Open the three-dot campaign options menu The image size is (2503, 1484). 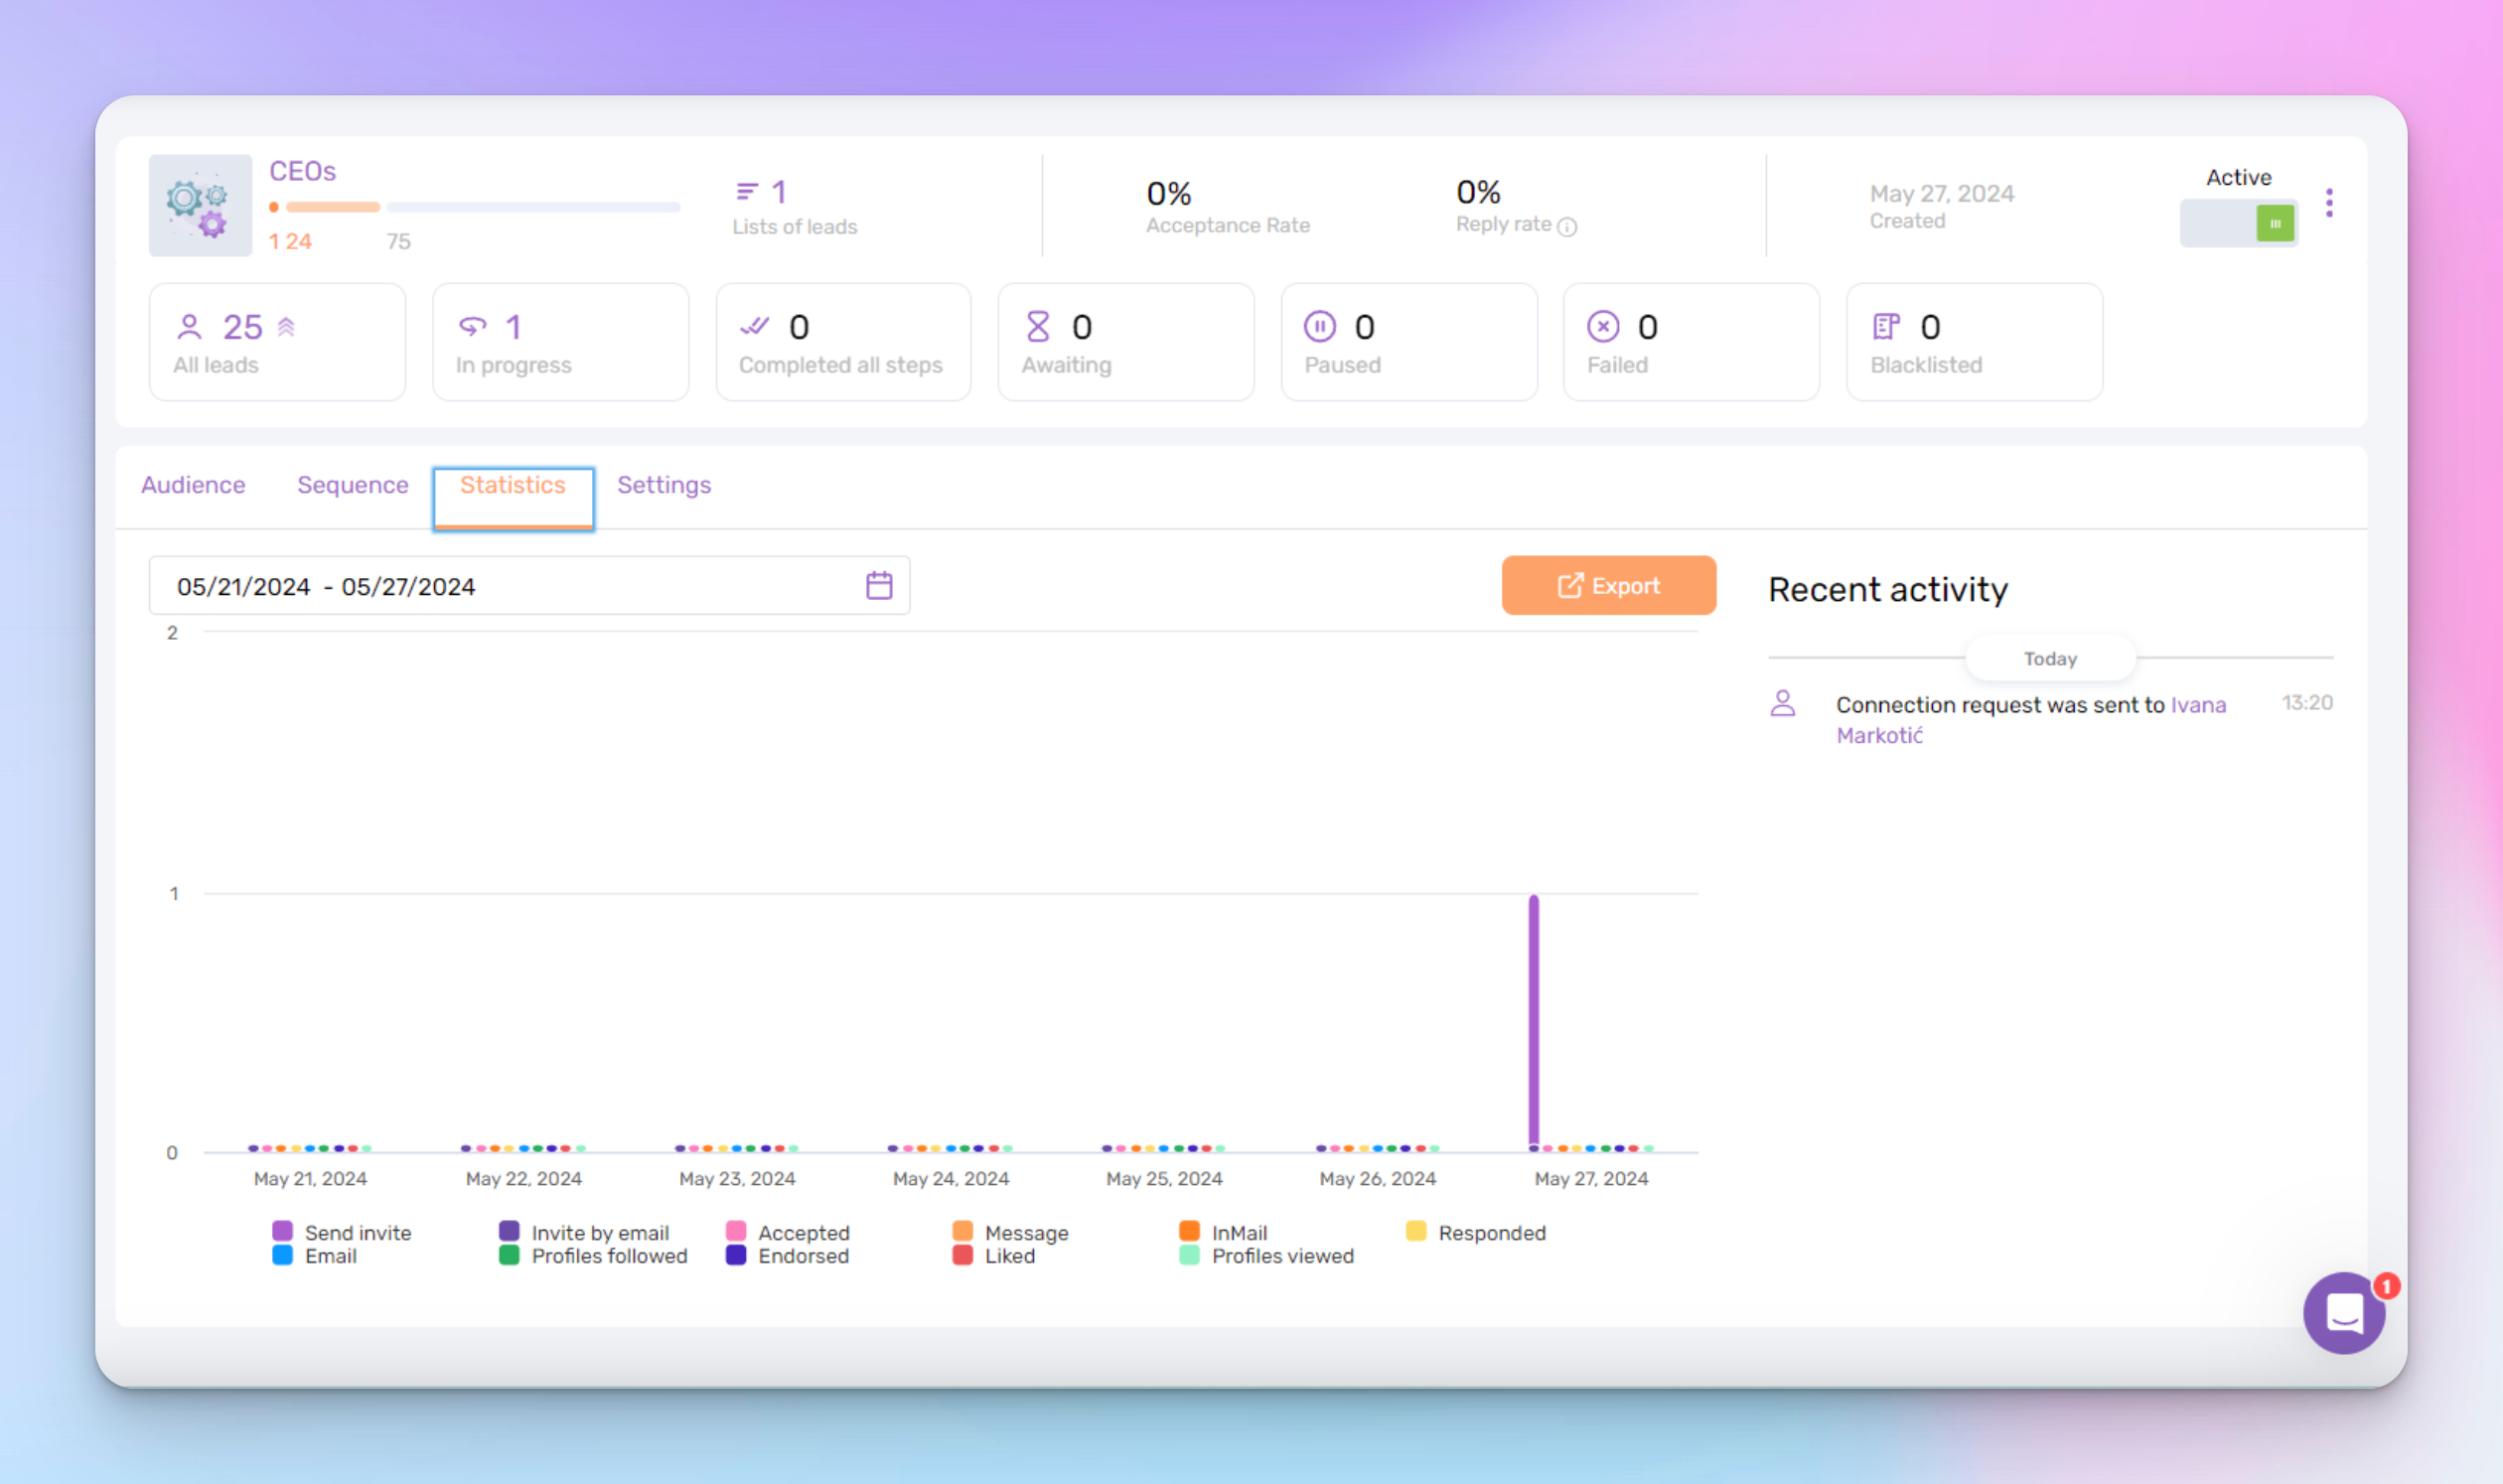2329,203
